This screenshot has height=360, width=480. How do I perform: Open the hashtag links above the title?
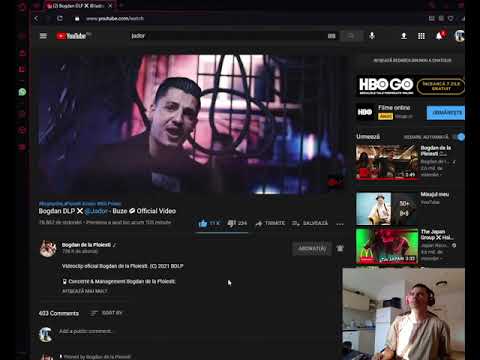[80, 203]
